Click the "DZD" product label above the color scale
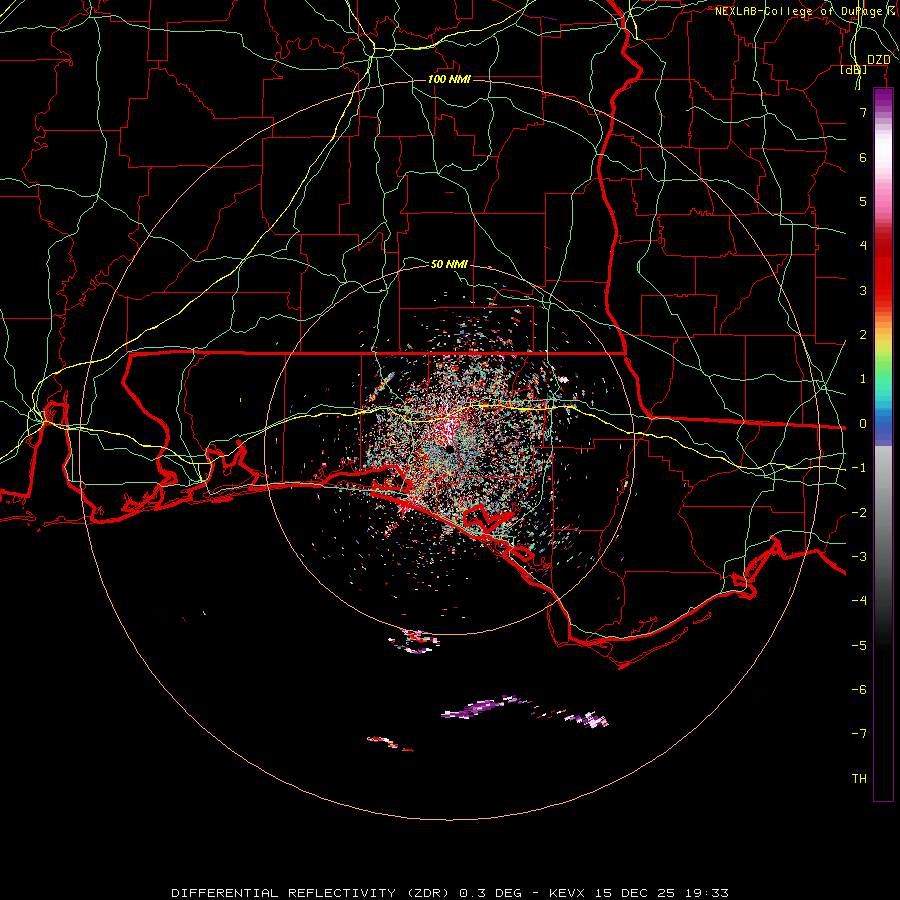This screenshot has width=900, height=900. coord(878,60)
